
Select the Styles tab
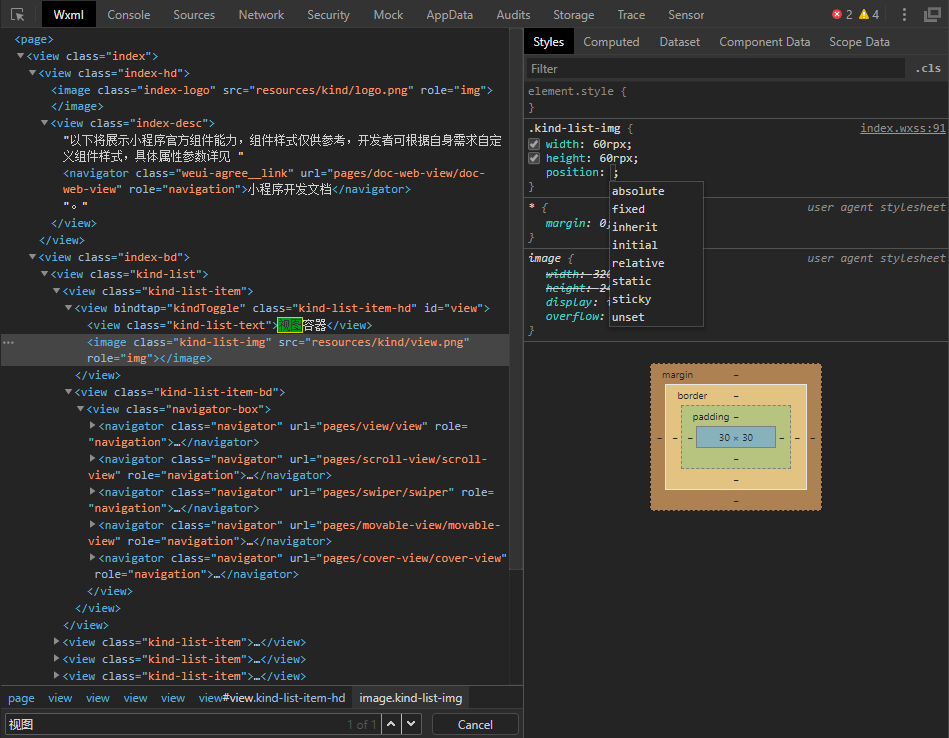[548, 42]
